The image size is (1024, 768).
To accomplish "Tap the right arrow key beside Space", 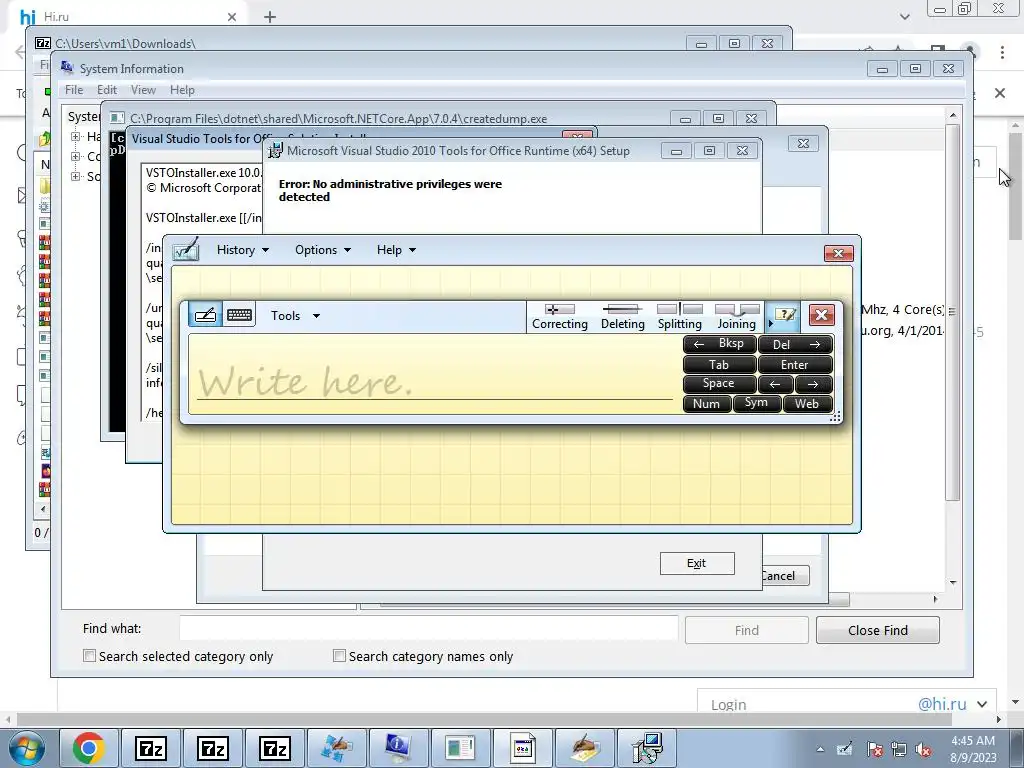I will coord(814,384).
